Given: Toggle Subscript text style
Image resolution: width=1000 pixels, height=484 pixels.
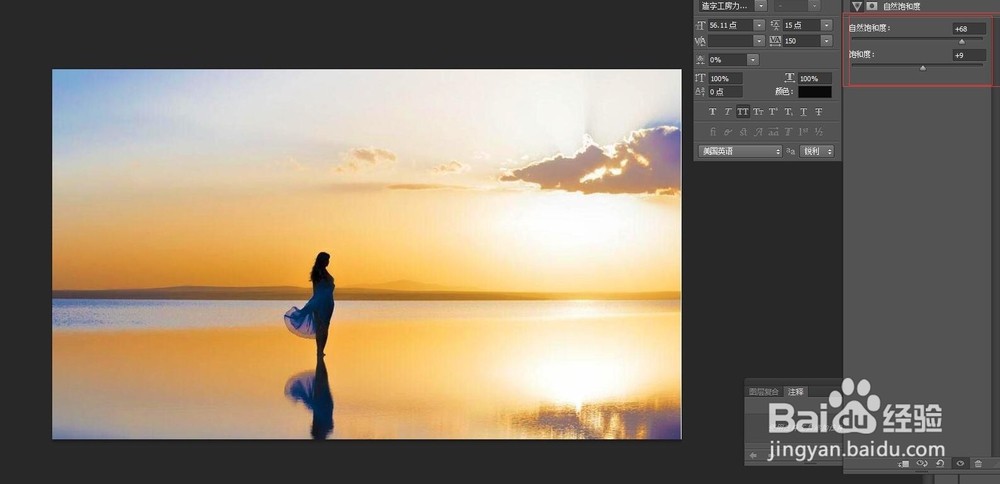Looking at the screenshot, I should point(788,112).
